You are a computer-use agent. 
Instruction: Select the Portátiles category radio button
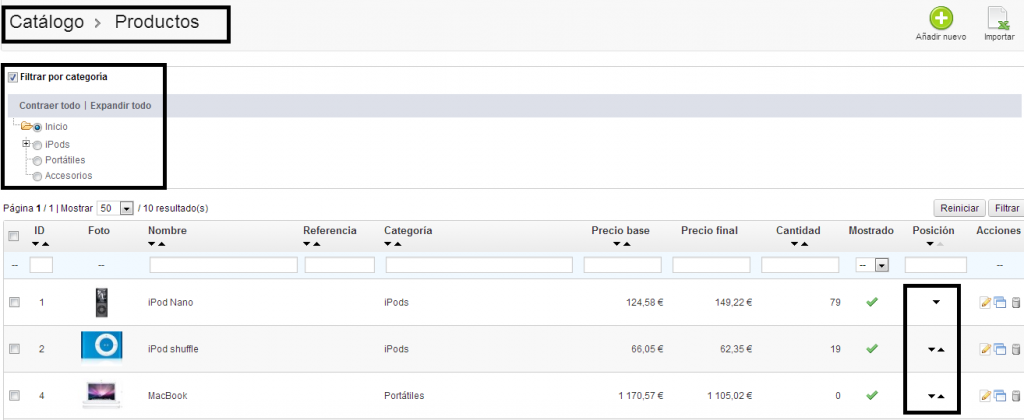pyautogui.click(x=38, y=160)
